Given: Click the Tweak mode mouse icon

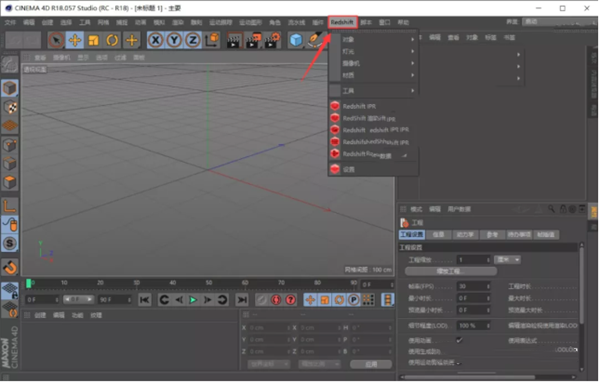Looking at the screenshot, I should coord(10,225).
